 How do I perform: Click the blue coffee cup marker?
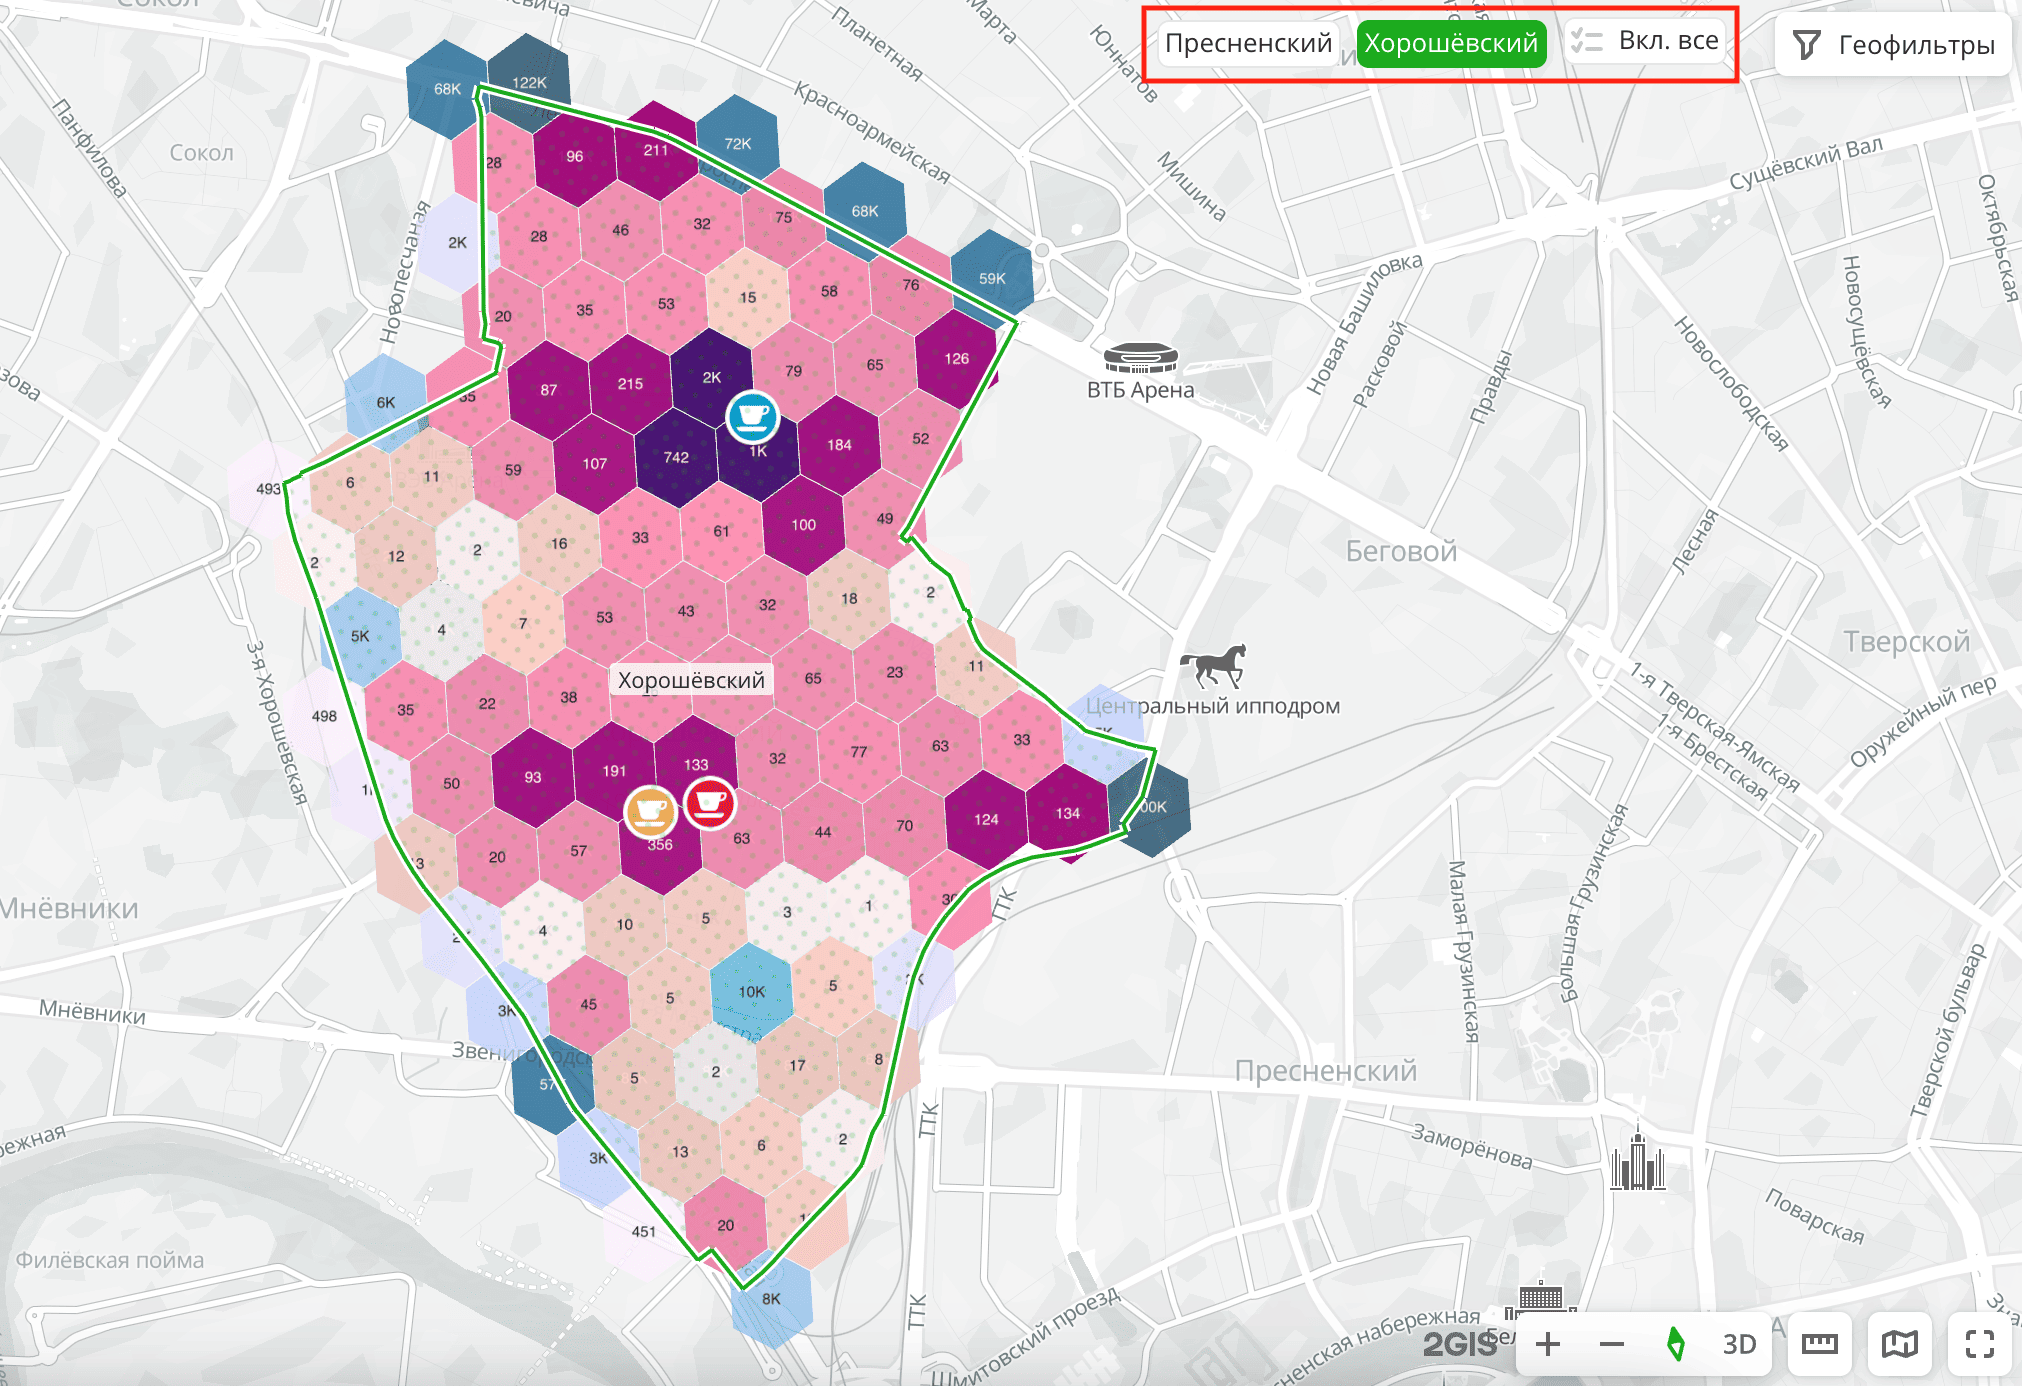[x=752, y=415]
